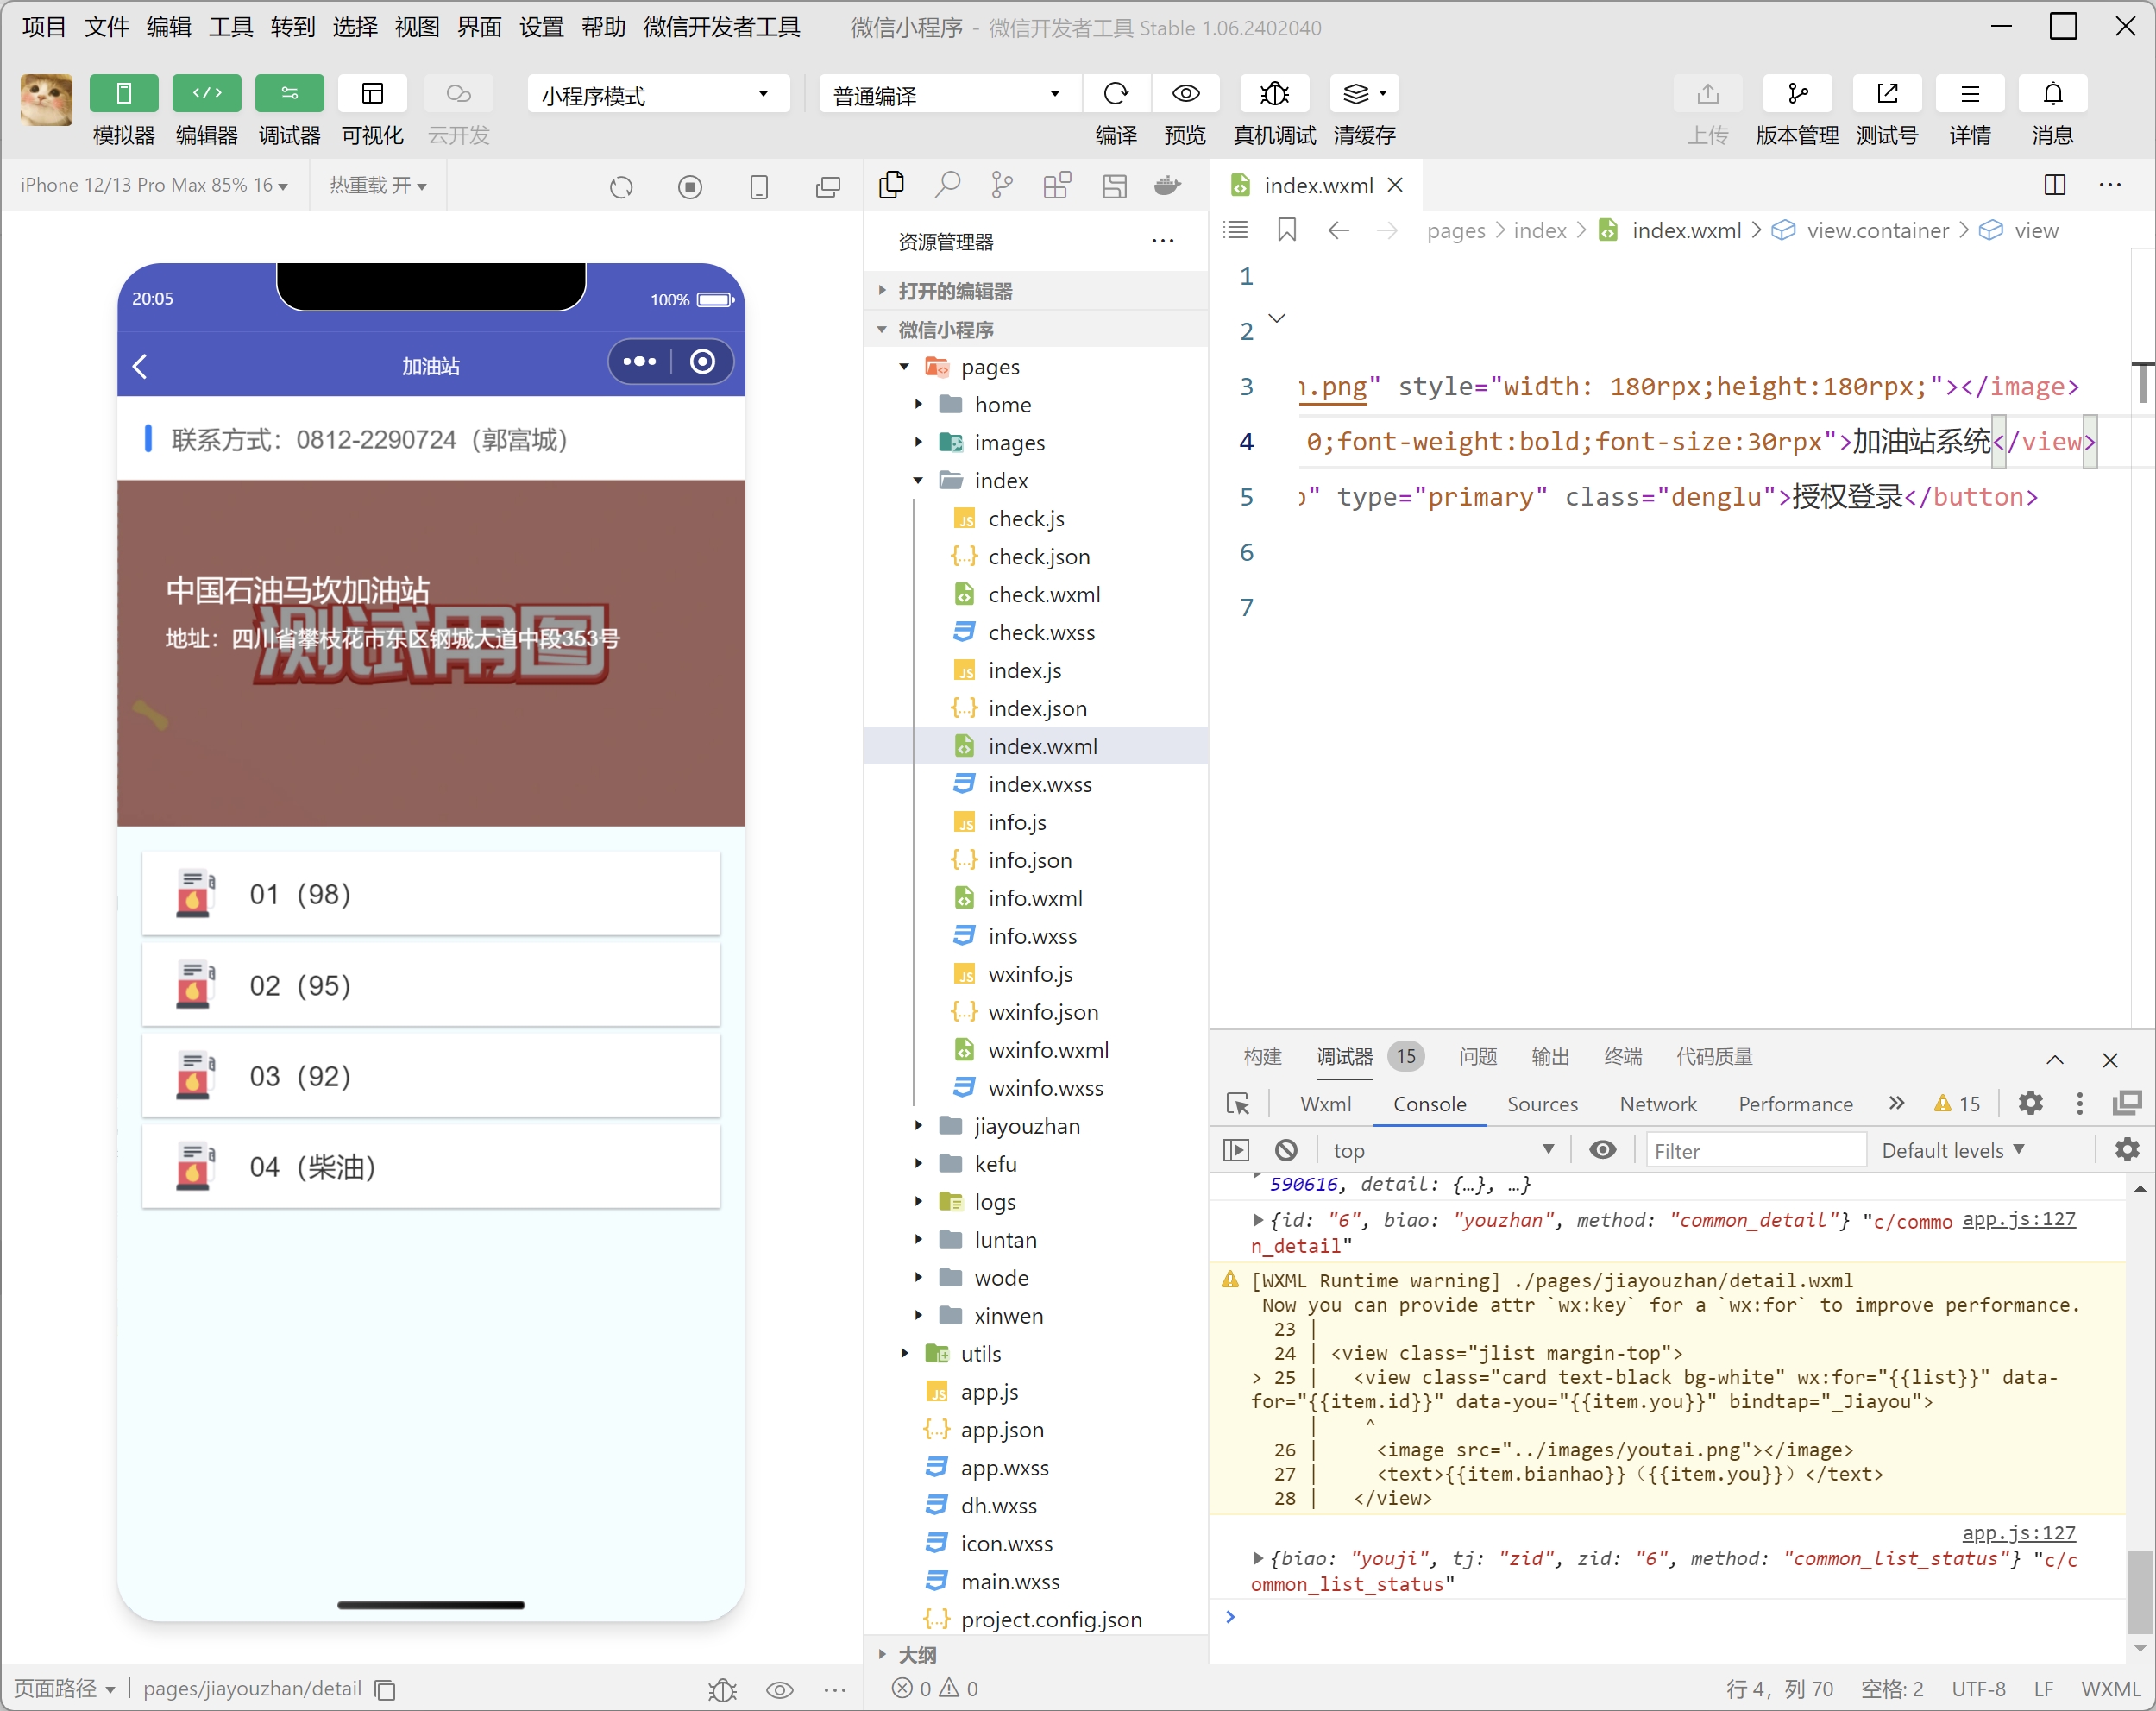Go back in the editor navigation
This screenshot has height=1711, width=2156.
[1338, 230]
